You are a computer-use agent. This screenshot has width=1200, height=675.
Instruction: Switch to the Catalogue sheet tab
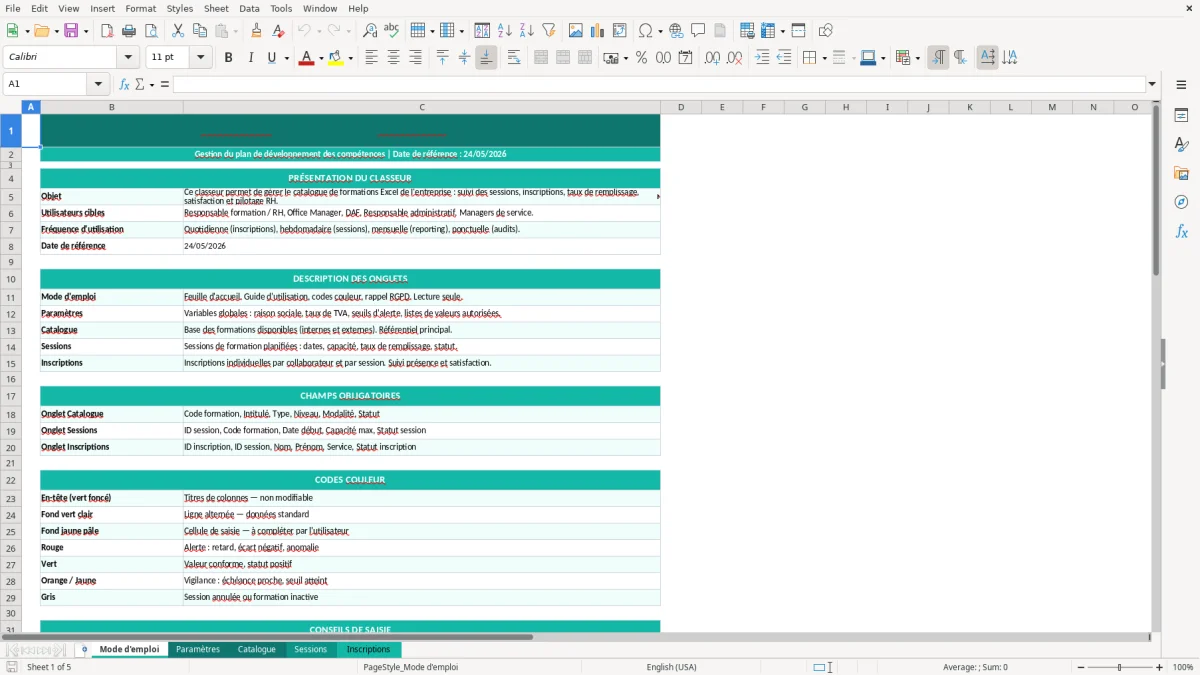coord(257,649)
